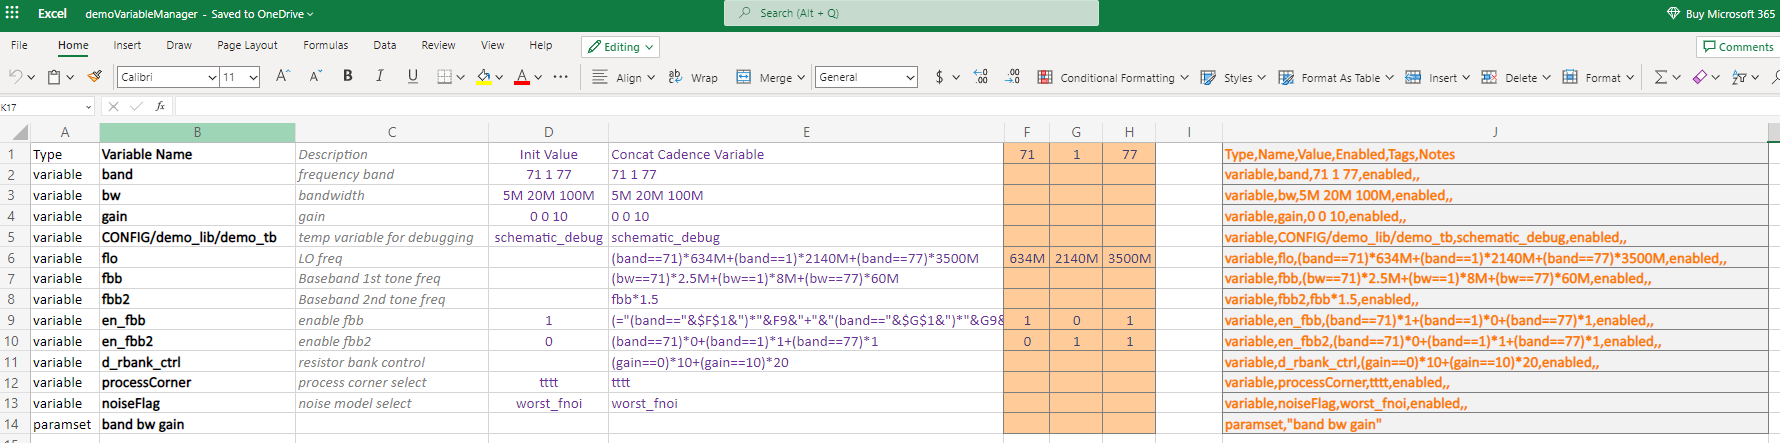Click the Undo arrow icon
The width and height of the screenshot is (1780, 443).
[x=15, y=77]
